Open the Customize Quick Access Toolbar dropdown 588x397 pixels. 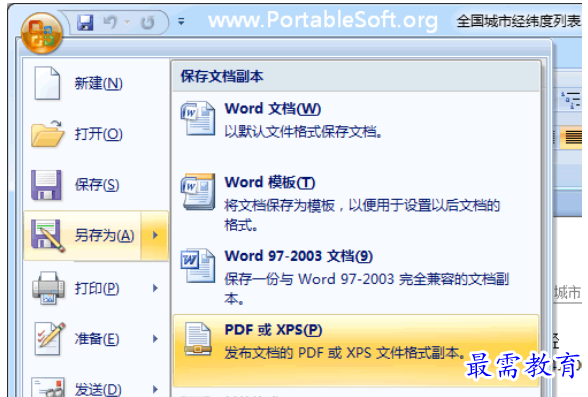(181, 22)
